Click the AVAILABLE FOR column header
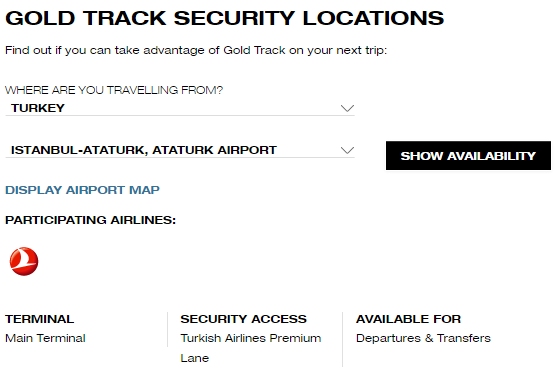555x374 pixels. [x=408, y=319]
